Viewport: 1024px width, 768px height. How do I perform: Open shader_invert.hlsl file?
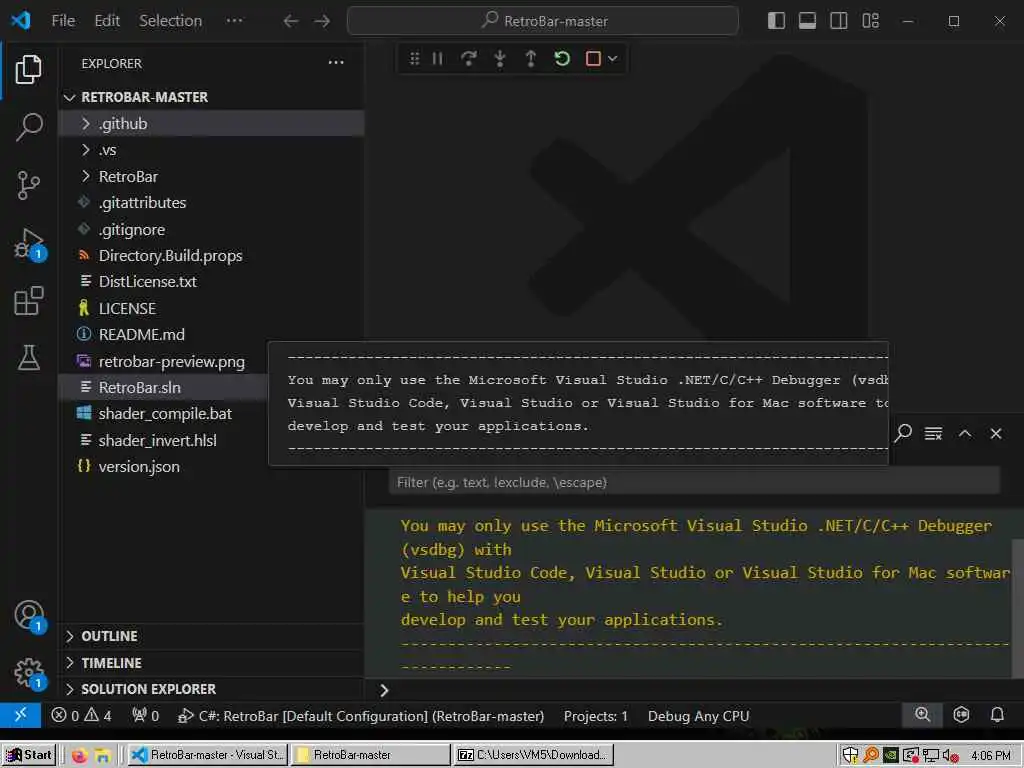pyautogui.click(x=163, y=440)
